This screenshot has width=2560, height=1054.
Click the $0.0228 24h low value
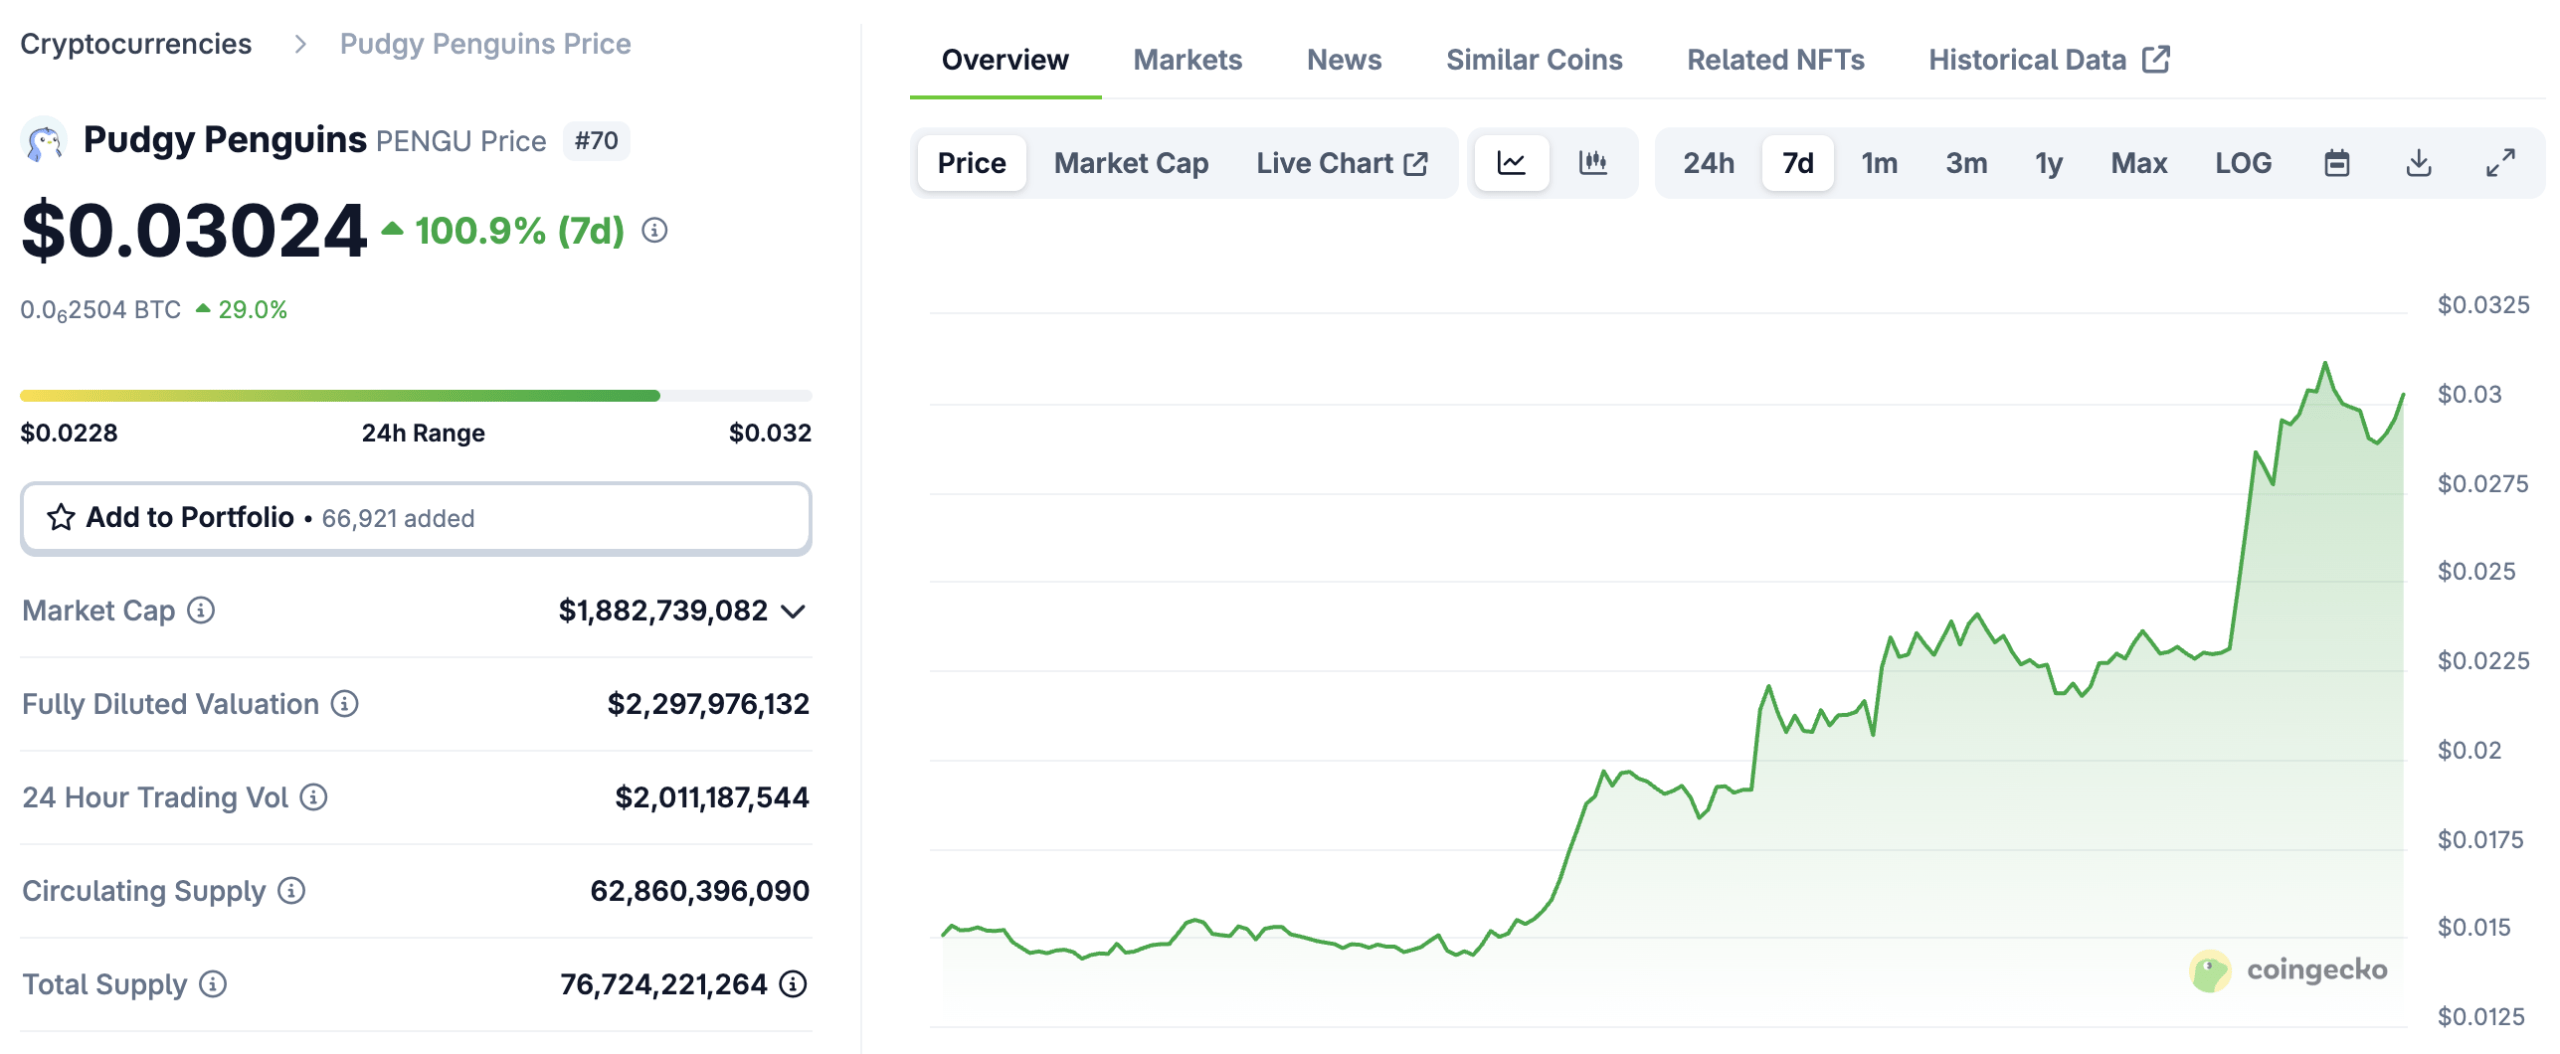click(x=69, y=433)
